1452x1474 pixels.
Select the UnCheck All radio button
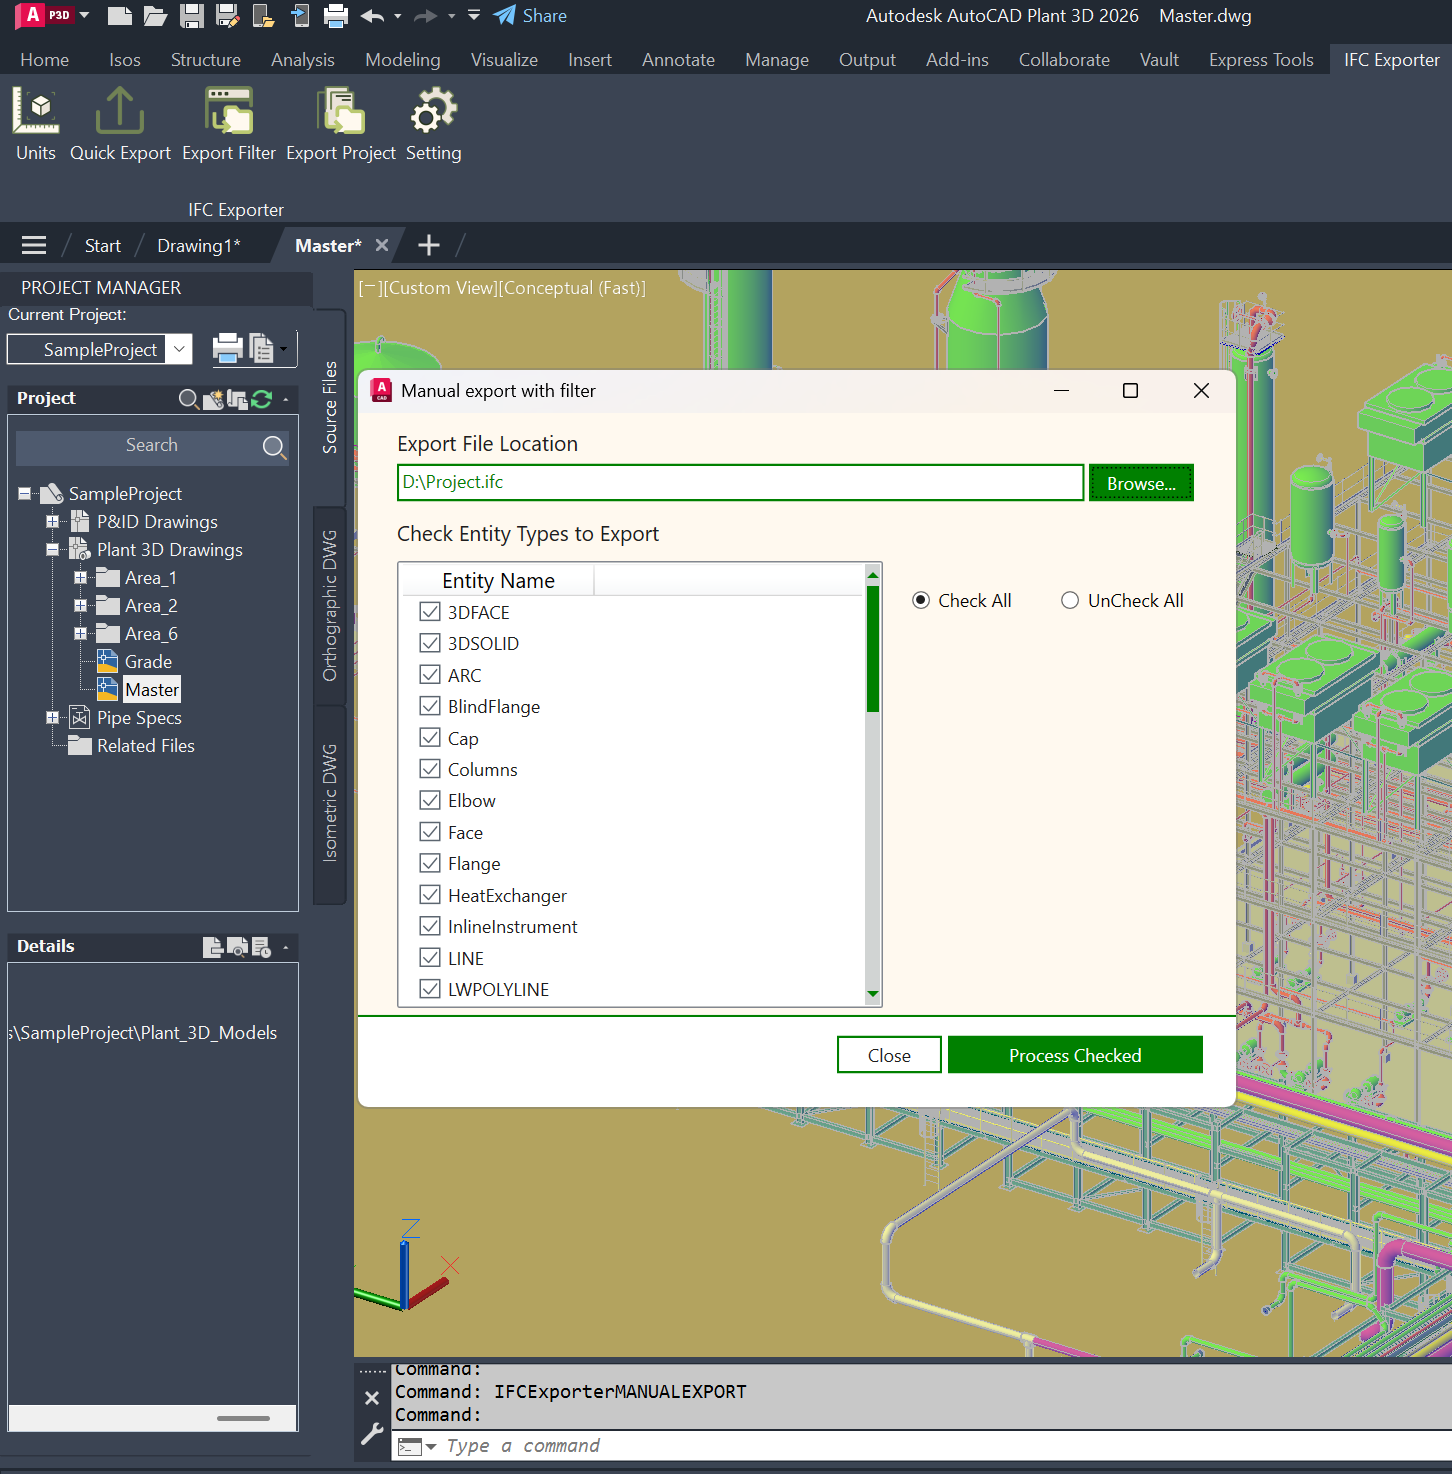pos(1070,600)
